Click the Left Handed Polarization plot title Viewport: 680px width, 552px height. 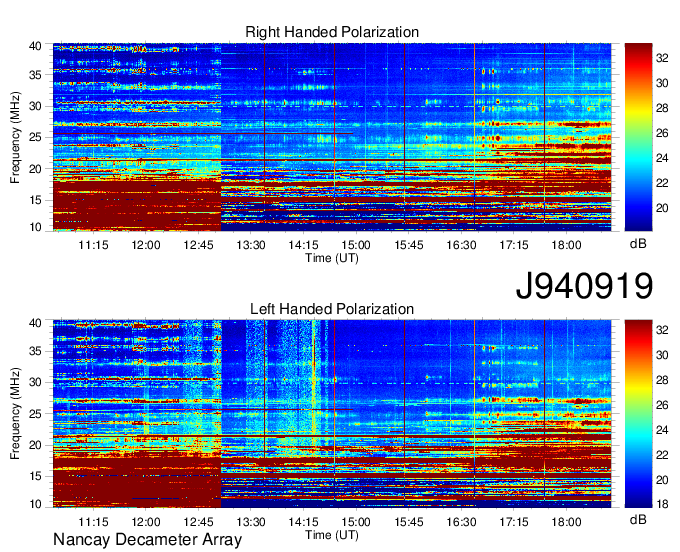pos(332,309)
